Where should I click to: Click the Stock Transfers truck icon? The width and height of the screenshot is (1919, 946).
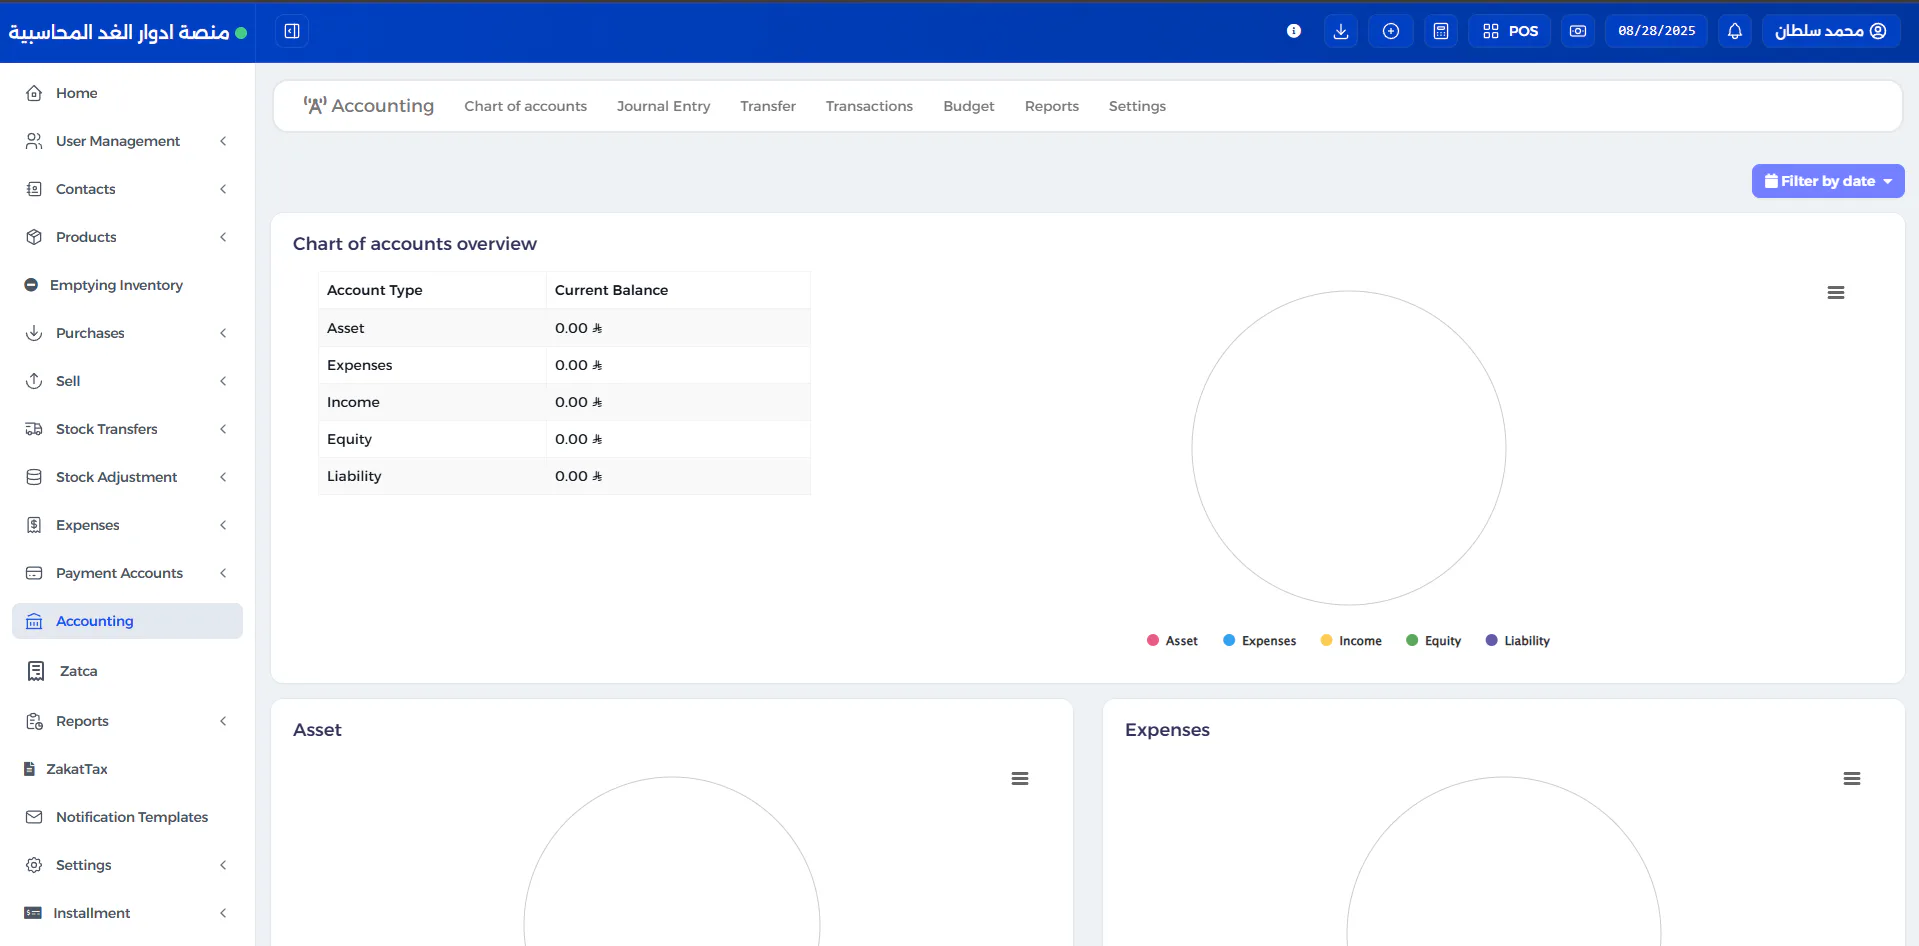coord(34,429)
